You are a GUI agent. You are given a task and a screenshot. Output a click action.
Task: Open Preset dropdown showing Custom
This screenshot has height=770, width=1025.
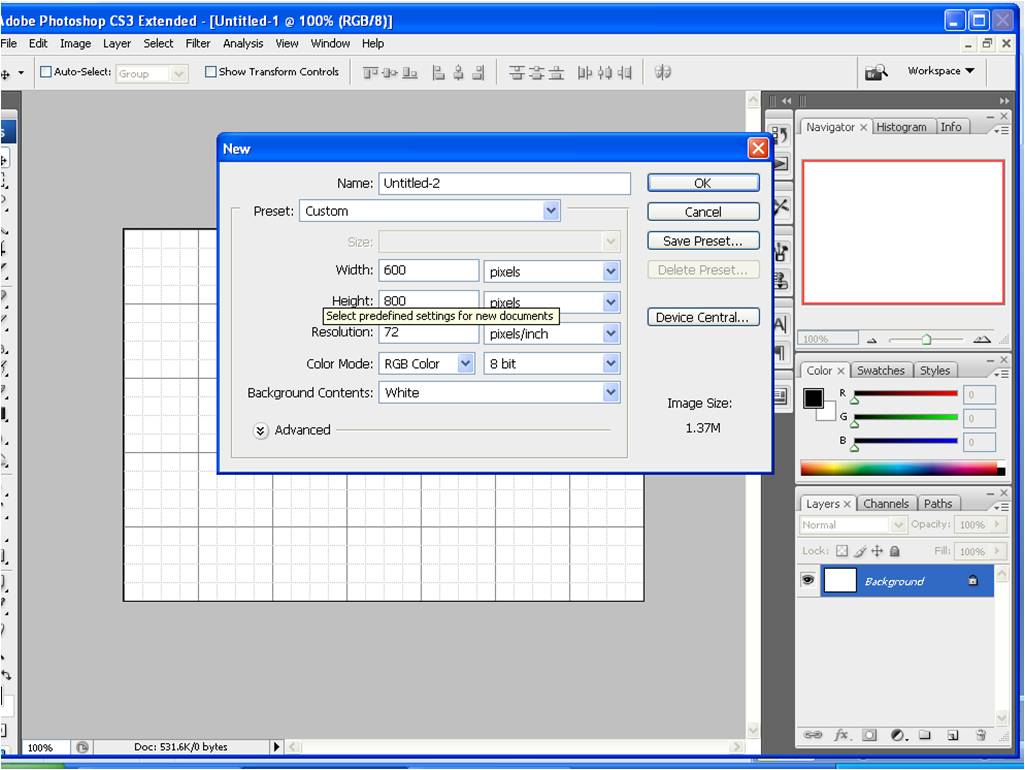pos(429,211)
